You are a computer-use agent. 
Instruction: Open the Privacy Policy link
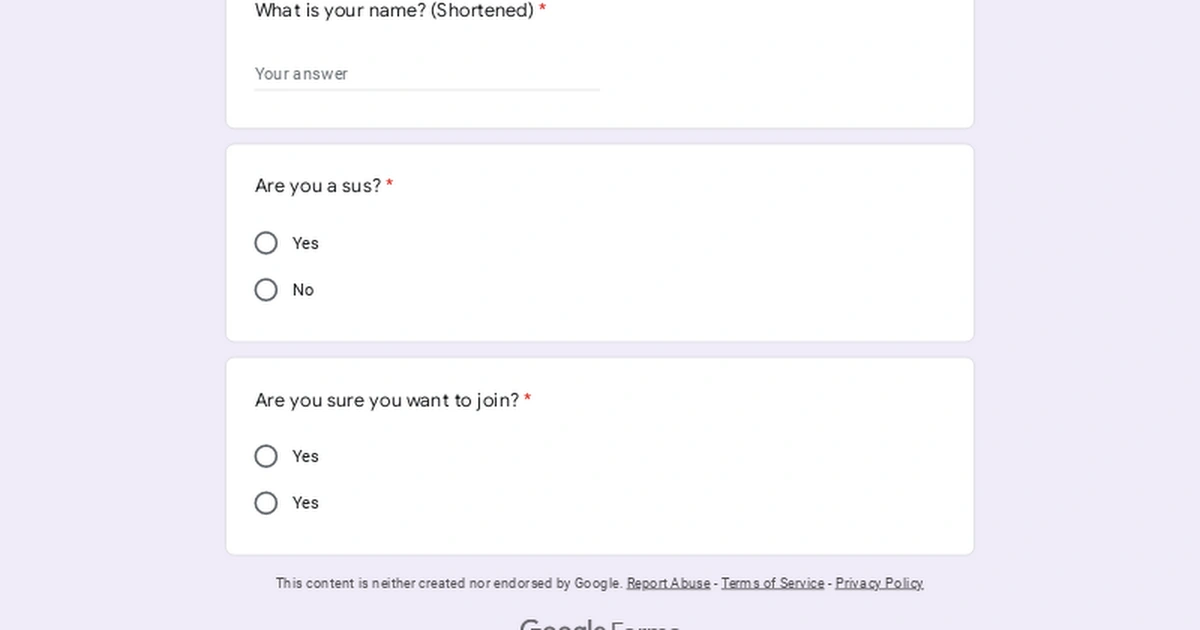coord(879,583)
